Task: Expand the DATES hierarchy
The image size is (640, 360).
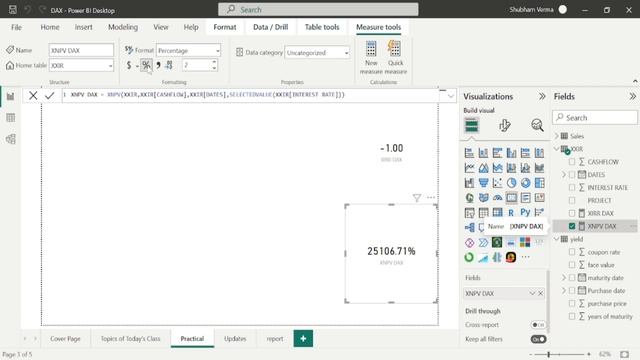Action: click(564, 175)
